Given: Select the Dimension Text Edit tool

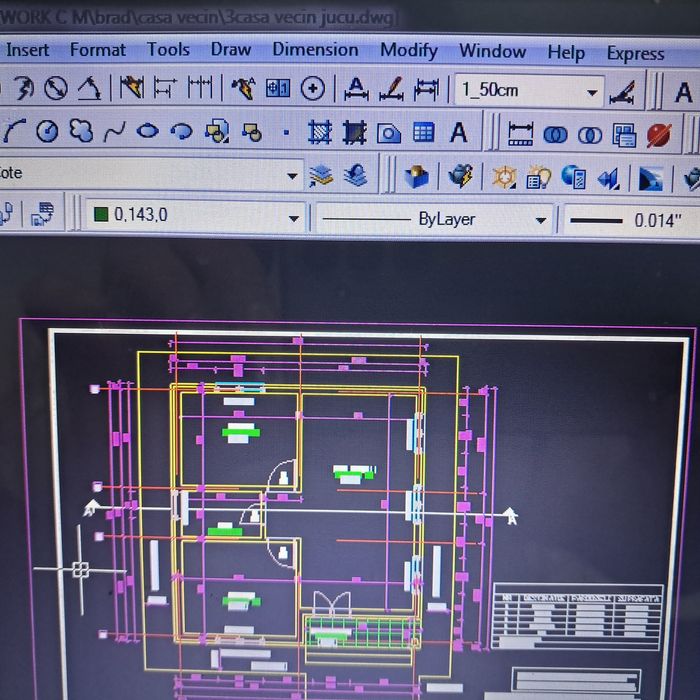Looking at the screenshot, I should (x=391, y=89).
